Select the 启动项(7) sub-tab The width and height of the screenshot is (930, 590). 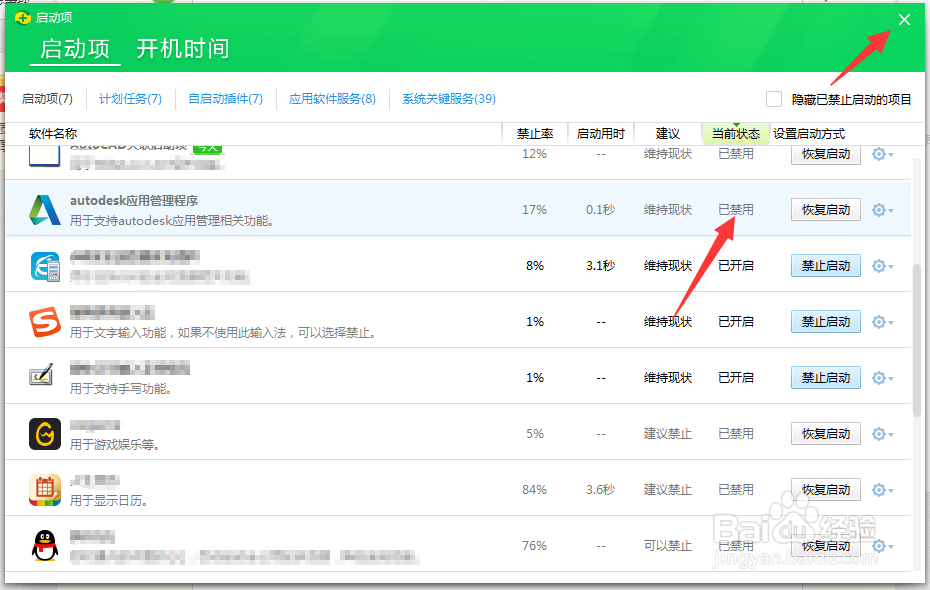tap(47, 98)
